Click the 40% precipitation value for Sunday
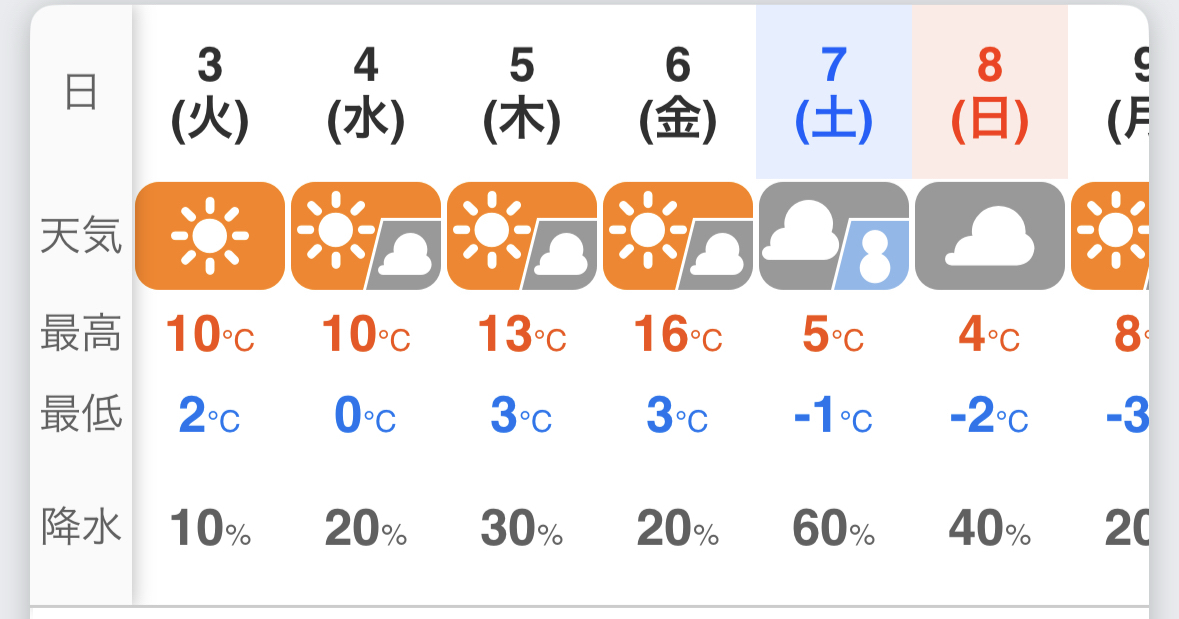This screenshot has width=1179, height=619. coord(990,529)
